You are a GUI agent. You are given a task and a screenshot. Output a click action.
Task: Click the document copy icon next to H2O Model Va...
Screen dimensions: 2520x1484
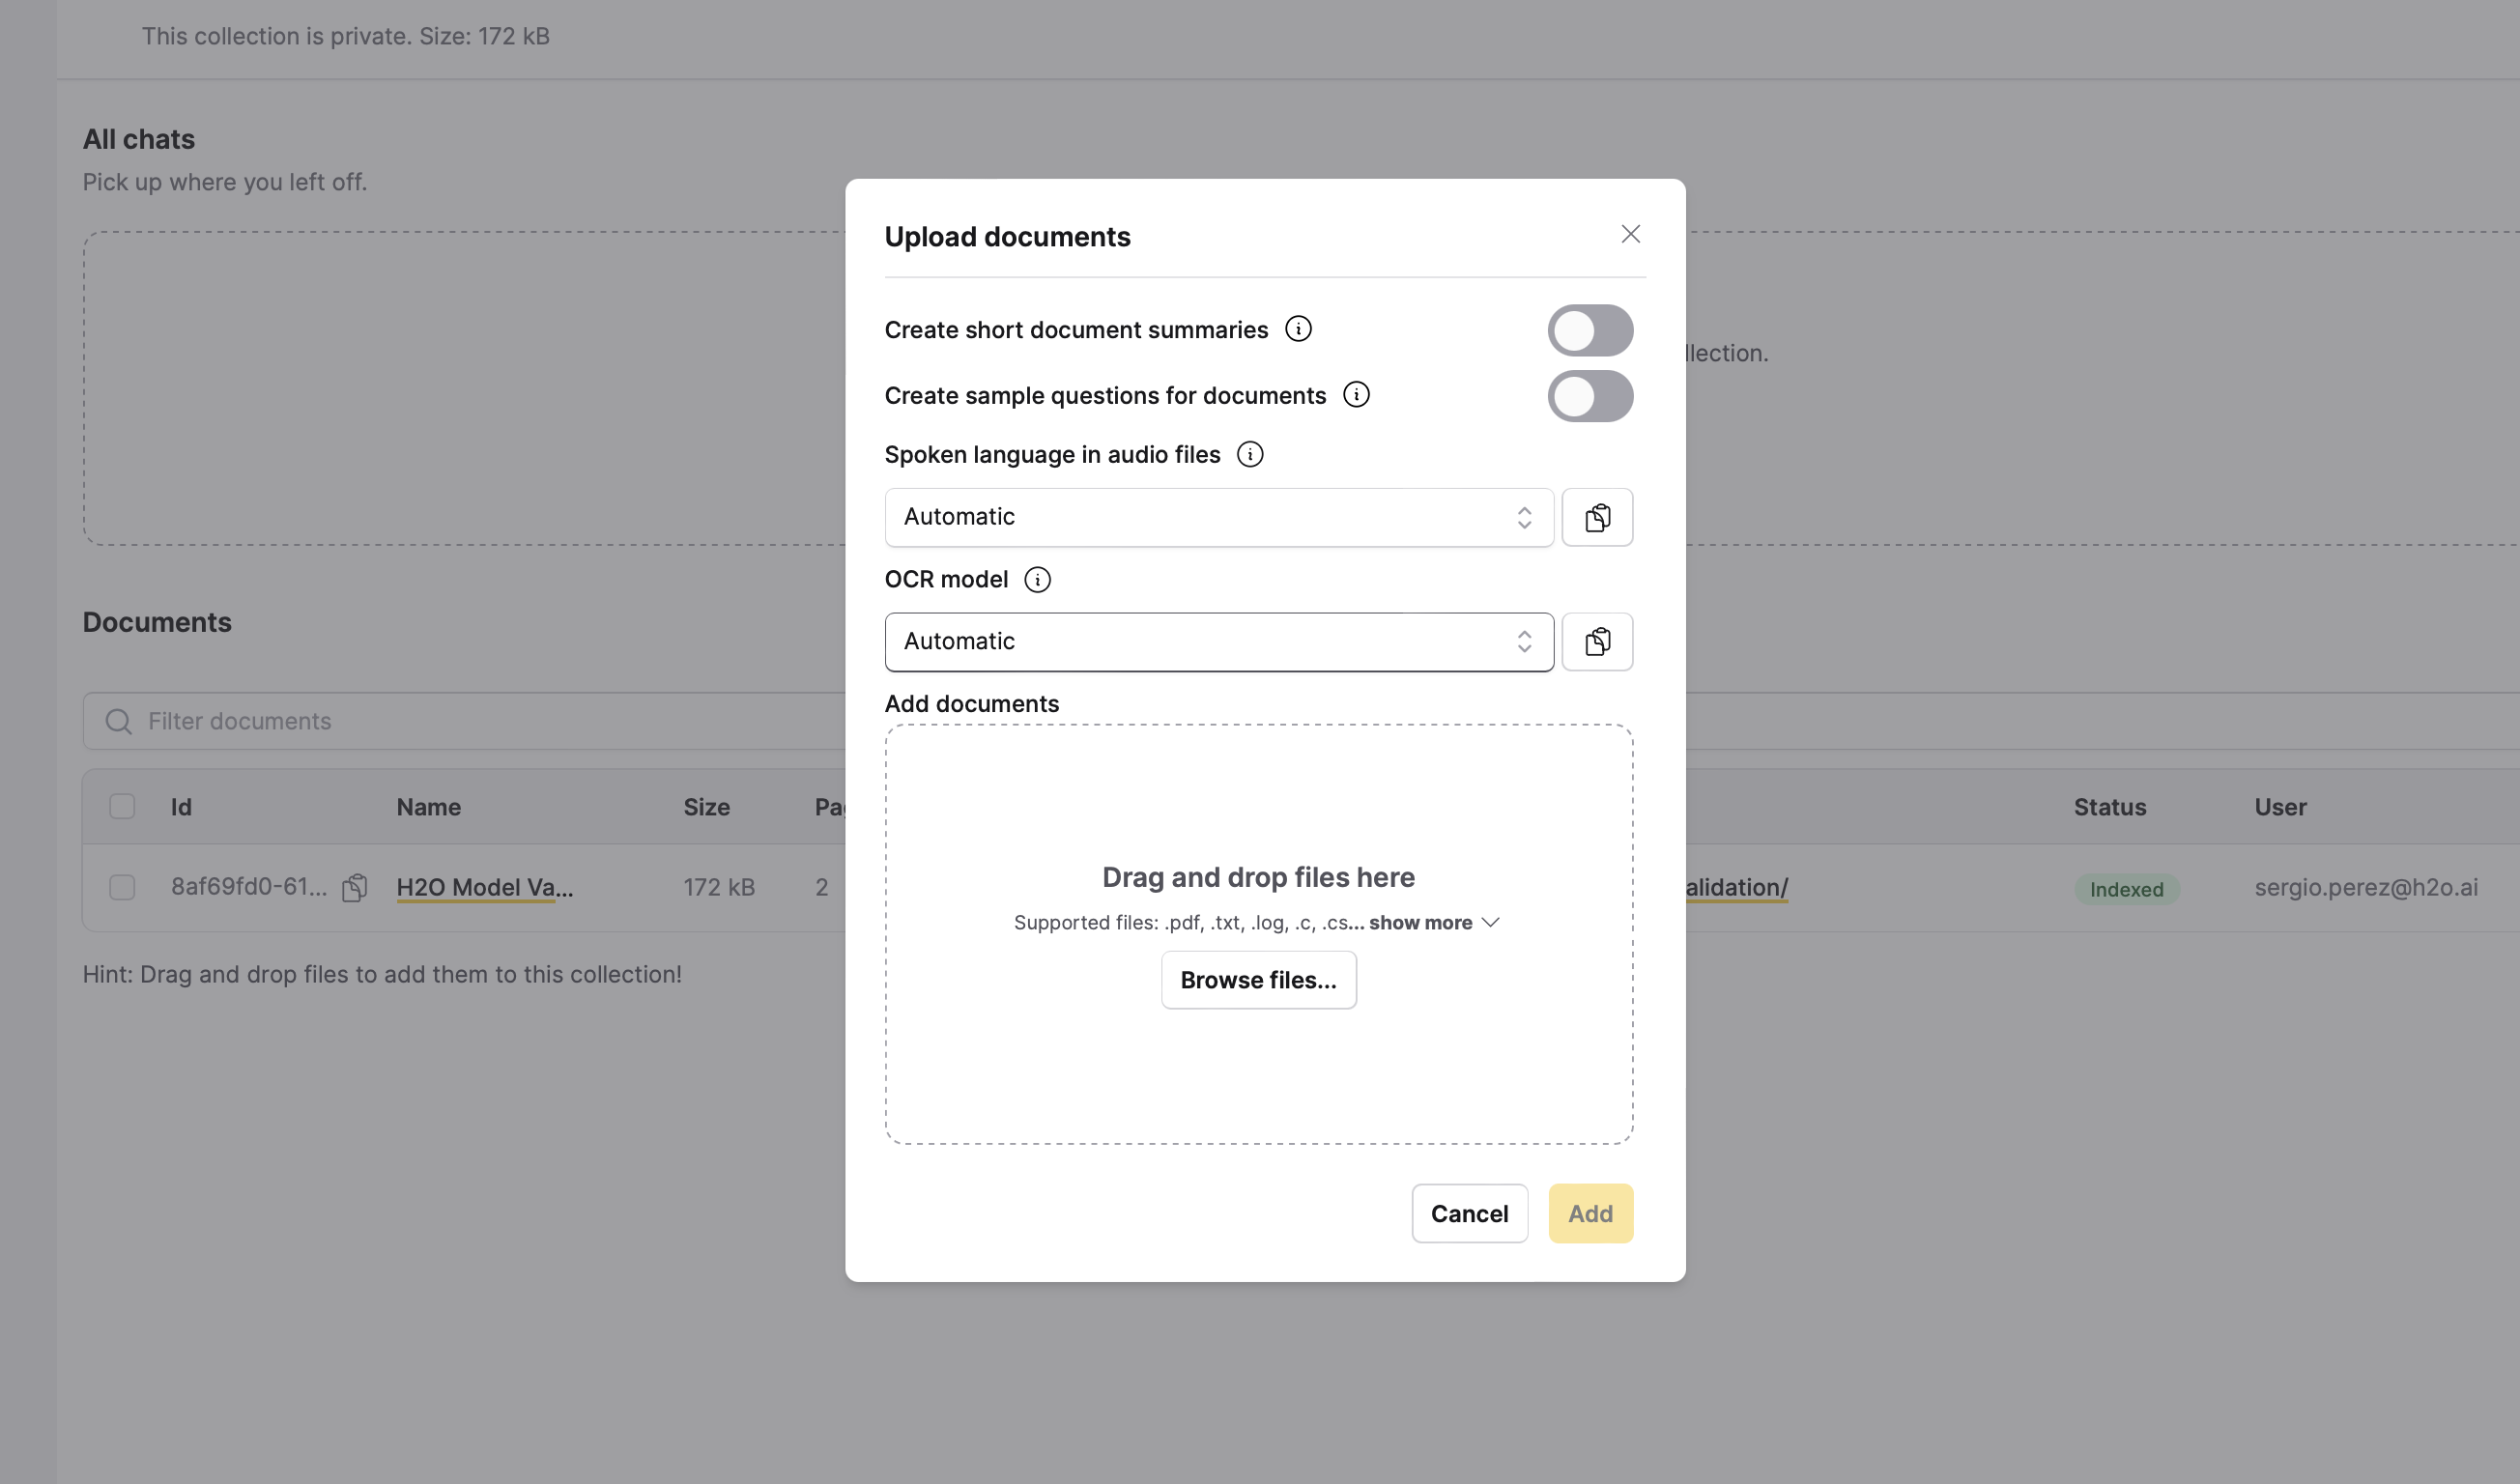(x=355, y=887)
